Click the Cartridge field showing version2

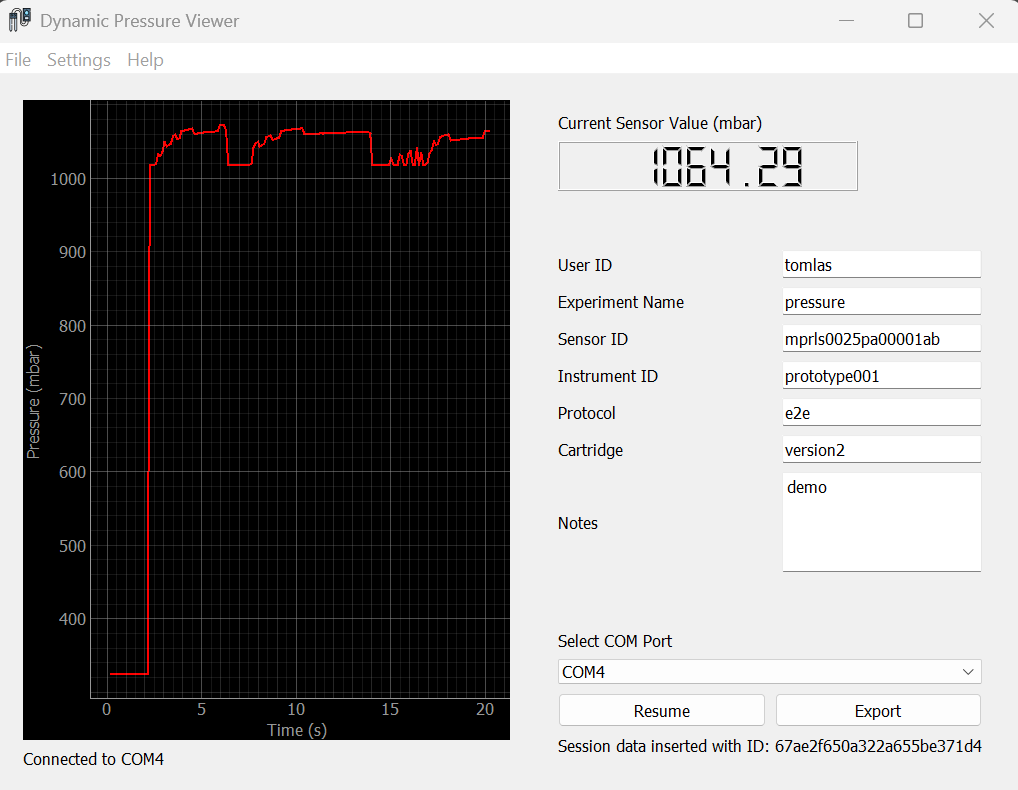click(x=881, y=449)
